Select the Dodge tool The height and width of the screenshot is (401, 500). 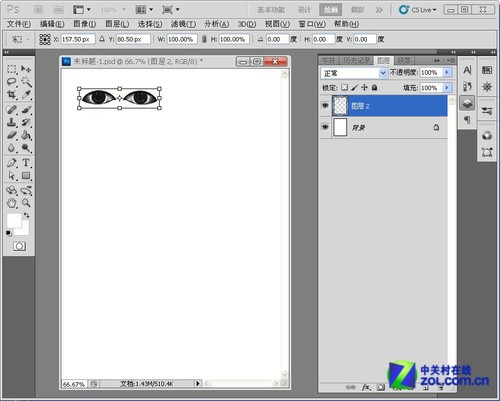26,148
